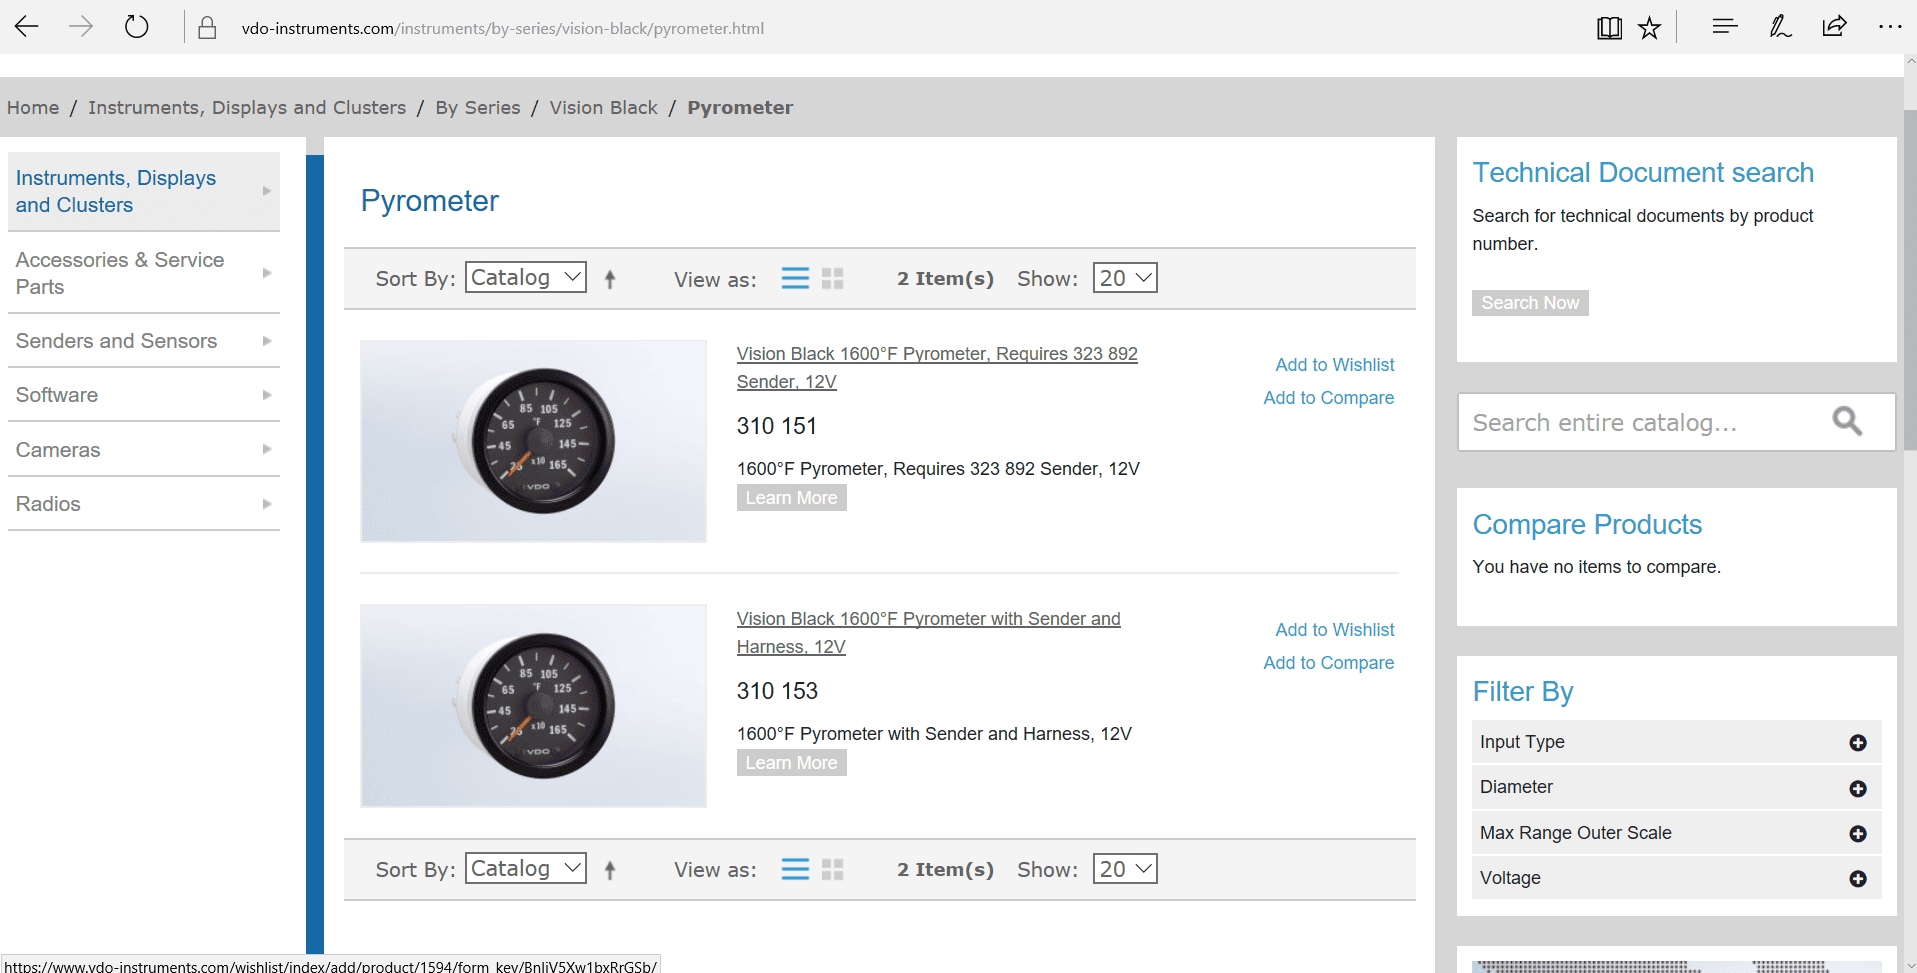This screenshot has width=1917, height=973.
Task: Click the 310 153 pyrometer gauge image
Action: pos(533,706)
